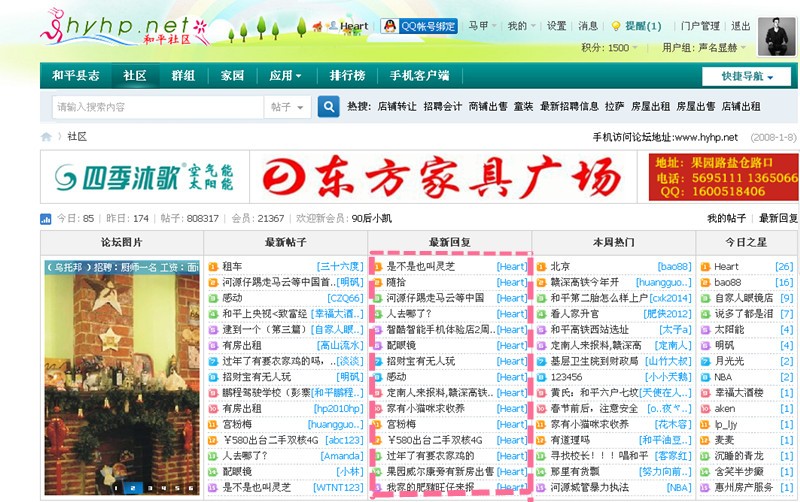Click rank icon beside 北京 in 本周热门

pyautogui.click(x=541, y=267)
